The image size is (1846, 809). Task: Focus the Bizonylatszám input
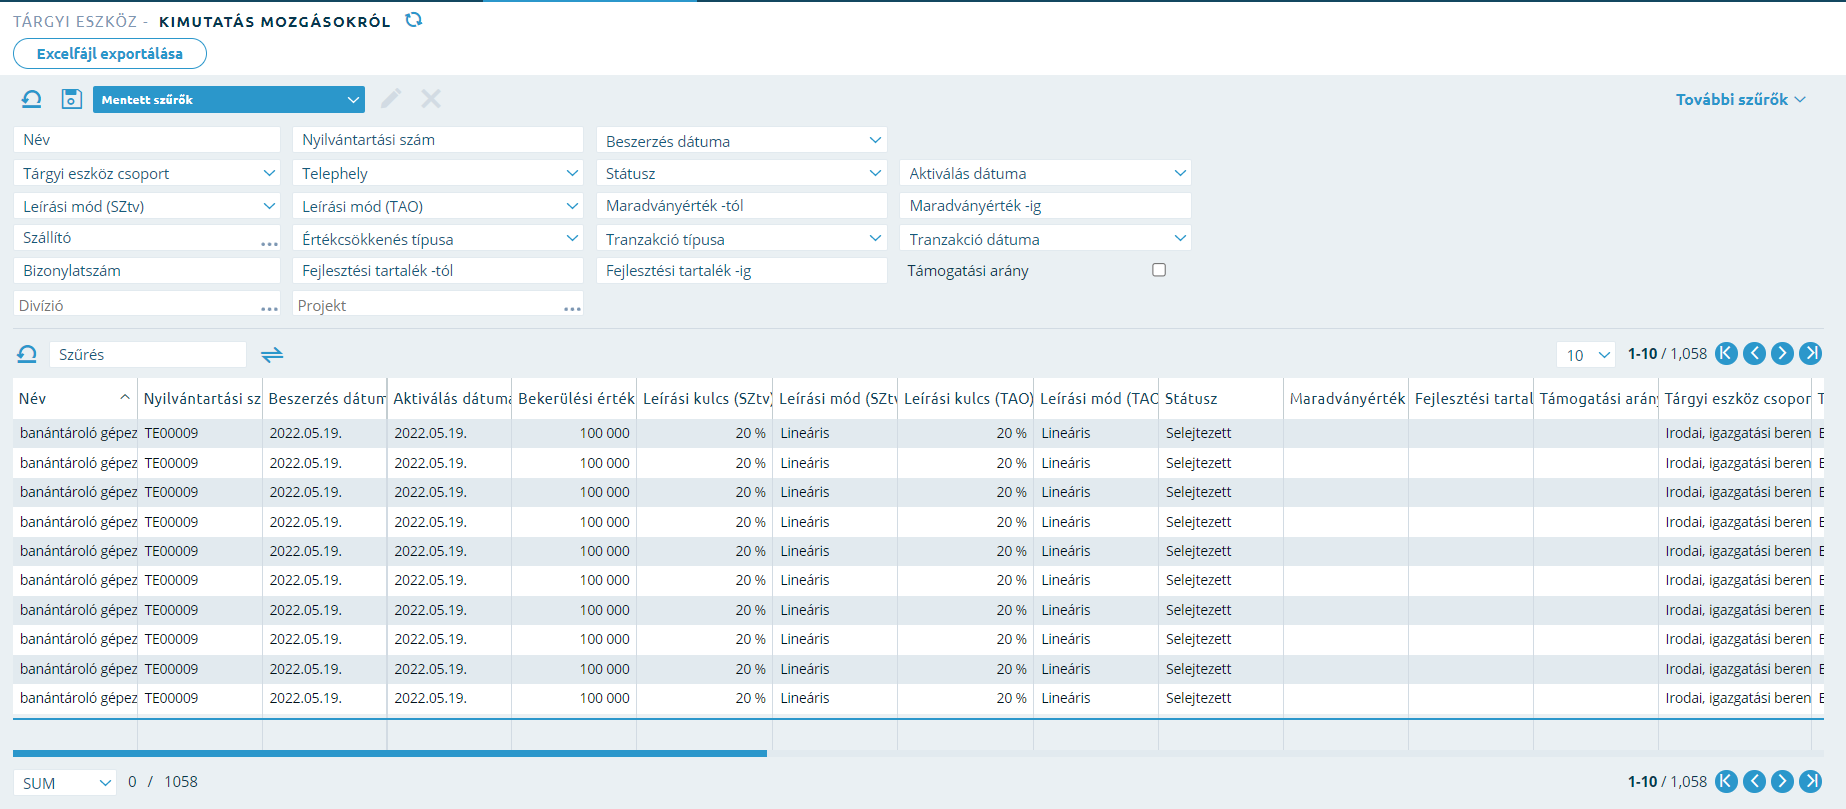147,271
